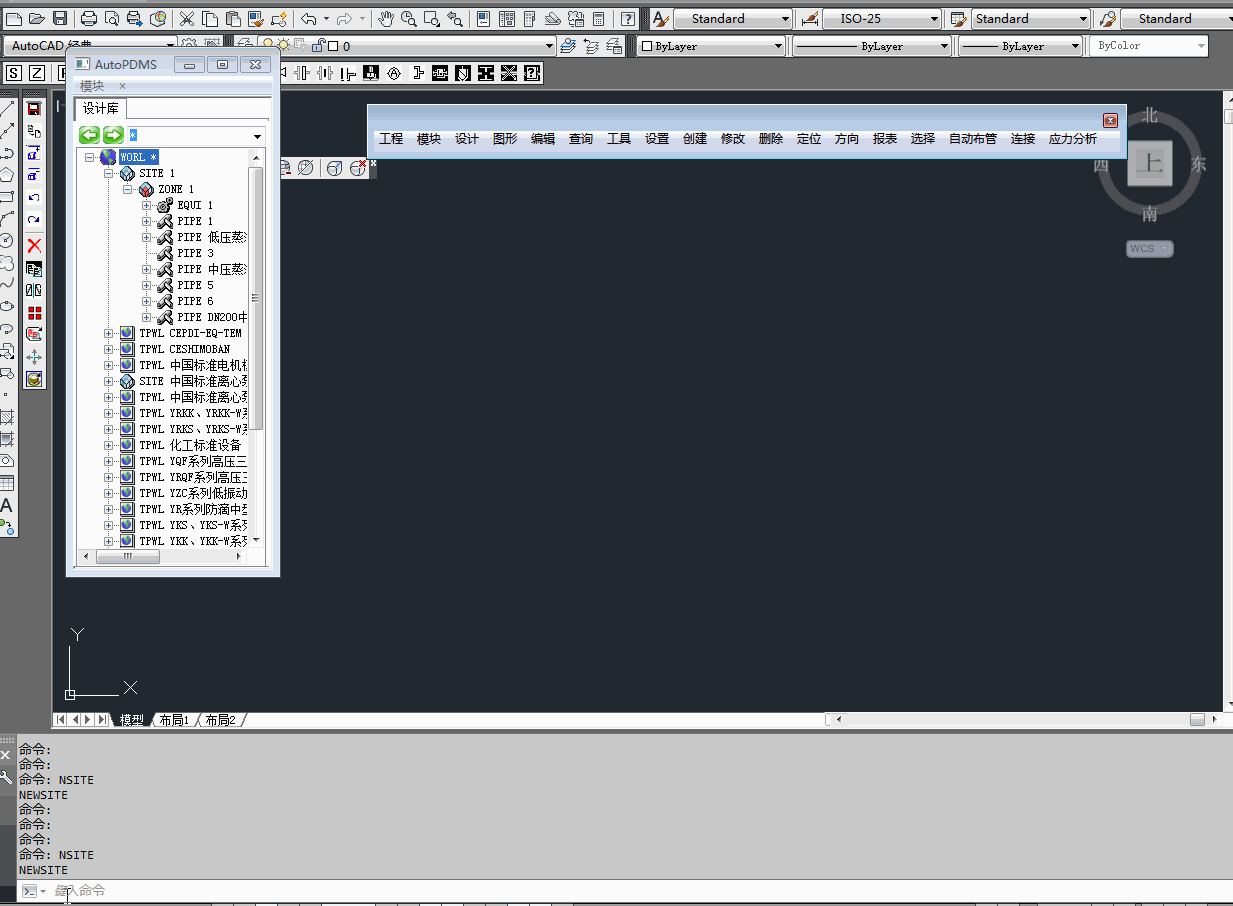The height and width of the screenshot is (906, 1233).
Task: Click the Plot printer icon
Action: tap(88, 19)
